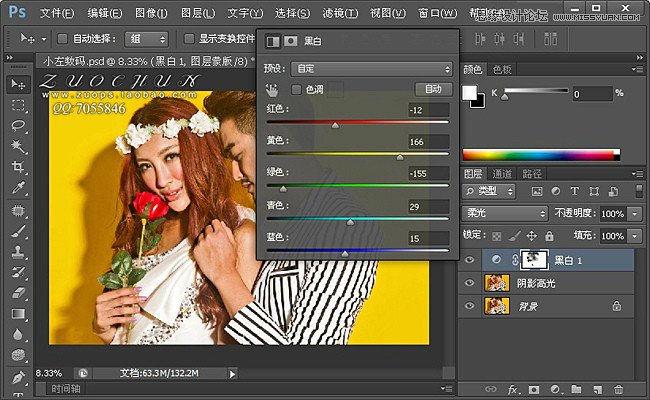Expand the 不透明度 opacity dropdown arrow
The image size is (650, 400).
coord(636,214)
